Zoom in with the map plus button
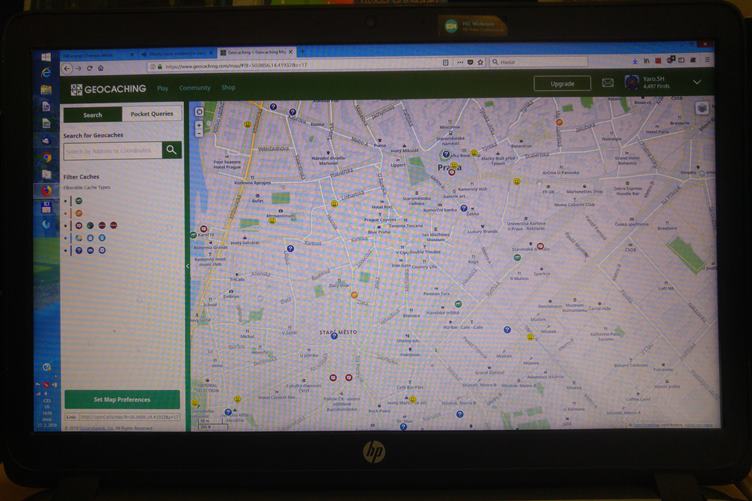Image resolution: width=752 pixels, height=501 pixels. pos(199,124)
